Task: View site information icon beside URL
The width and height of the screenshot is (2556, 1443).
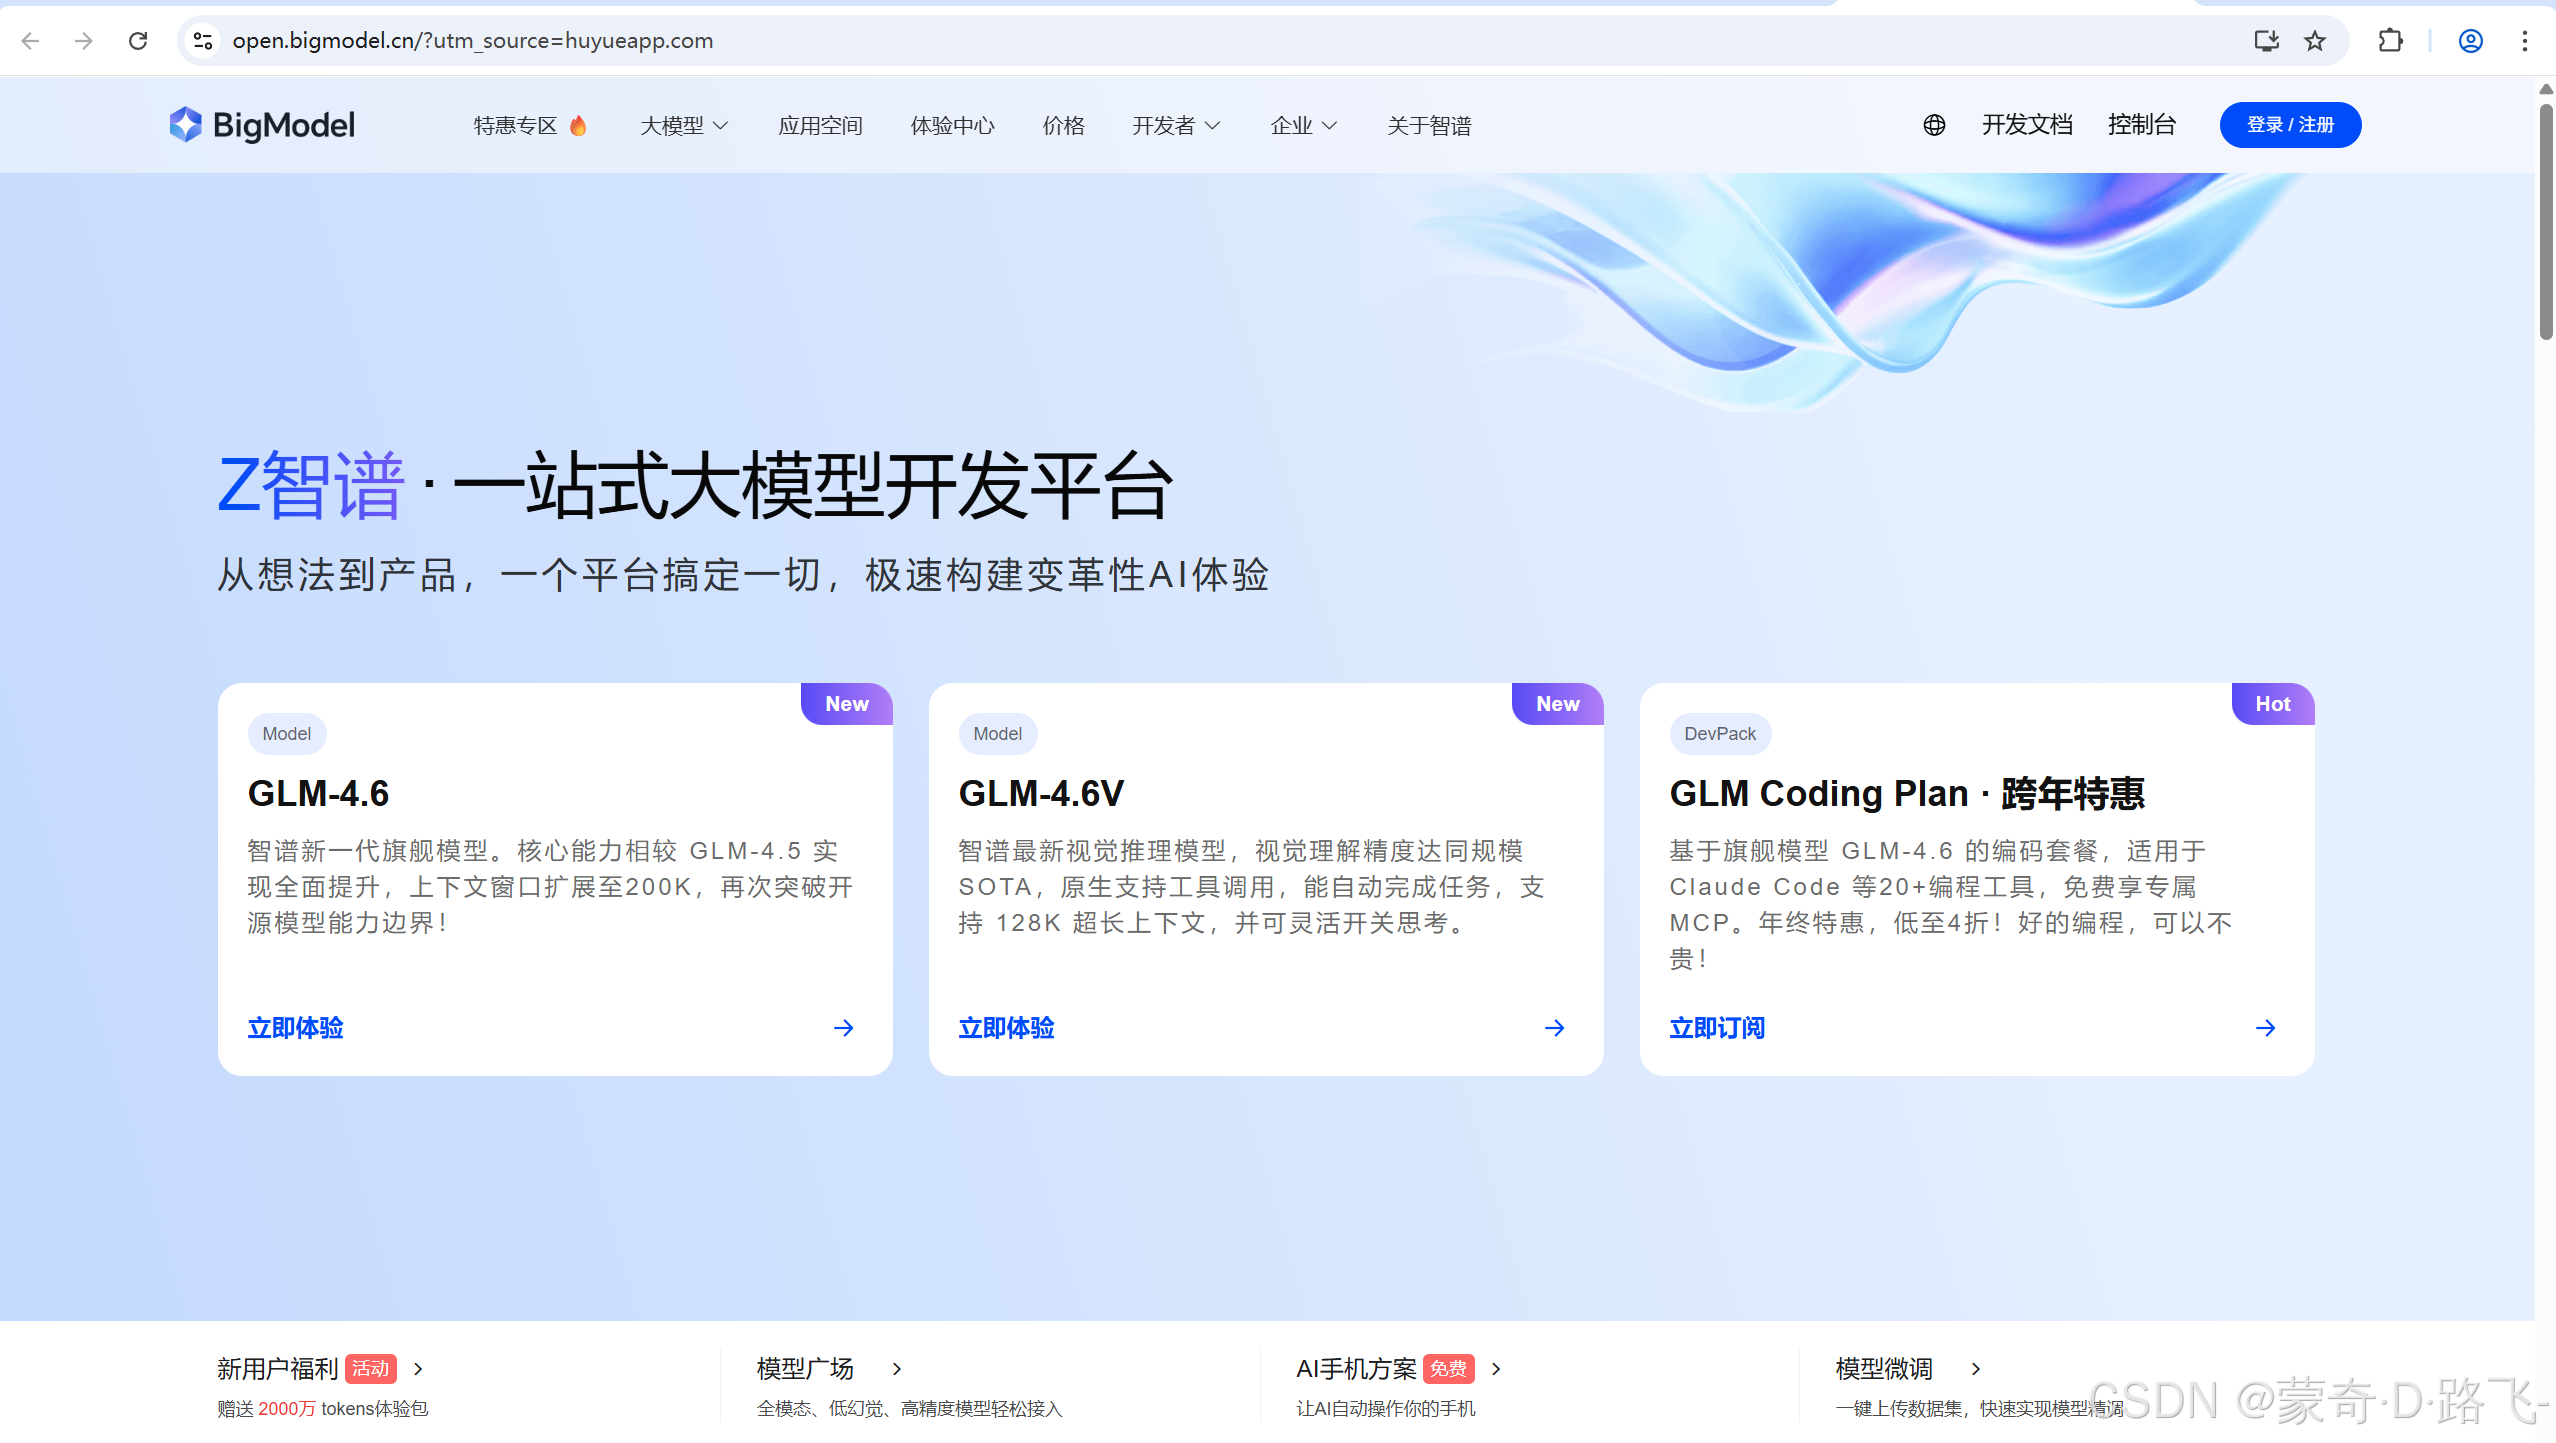Action: pyautogui.click(x=203, y=41)
